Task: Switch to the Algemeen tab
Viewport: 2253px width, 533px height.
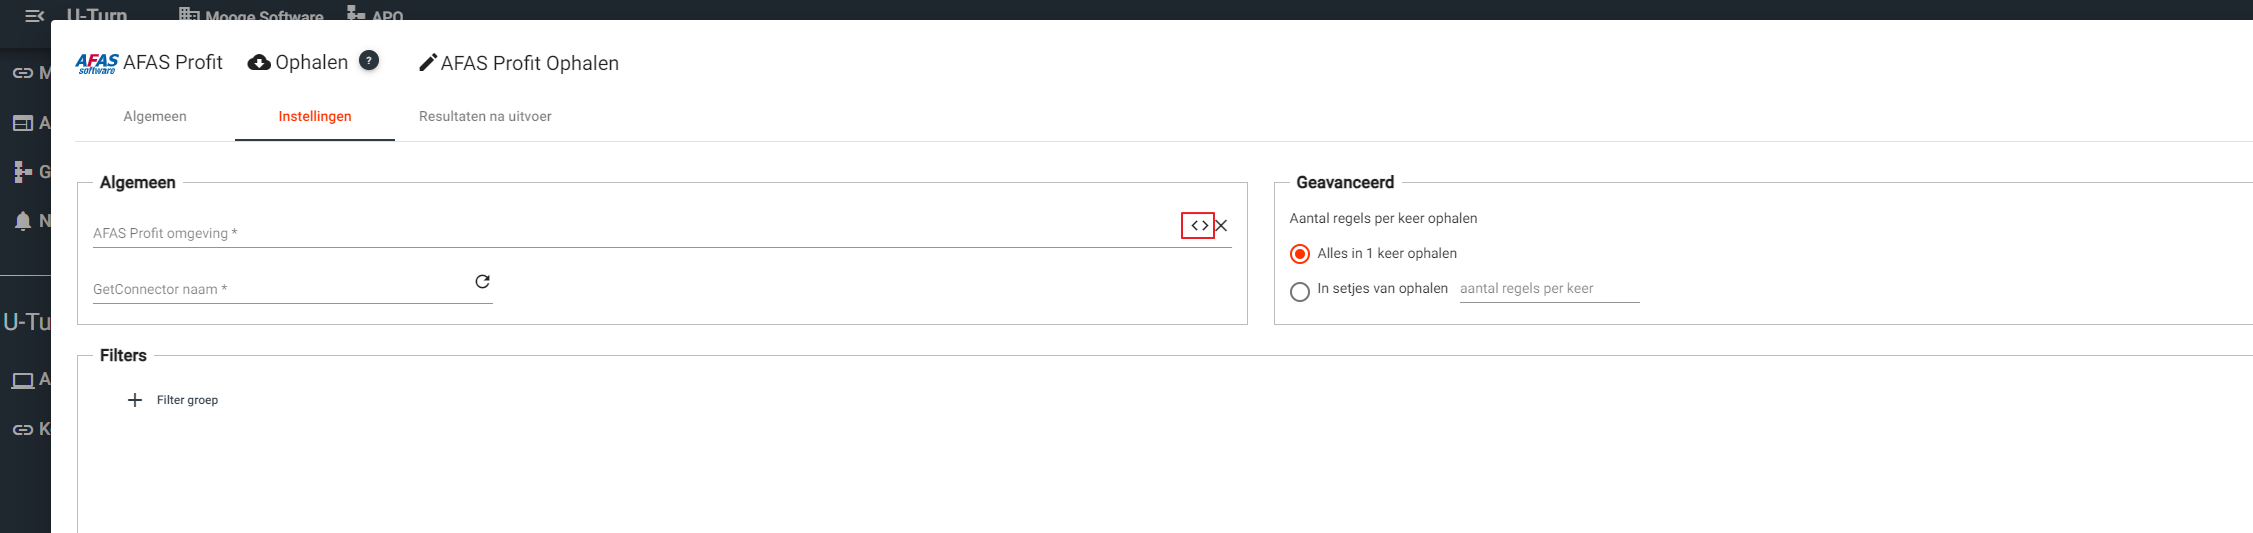Action: [x=155, y=117]
